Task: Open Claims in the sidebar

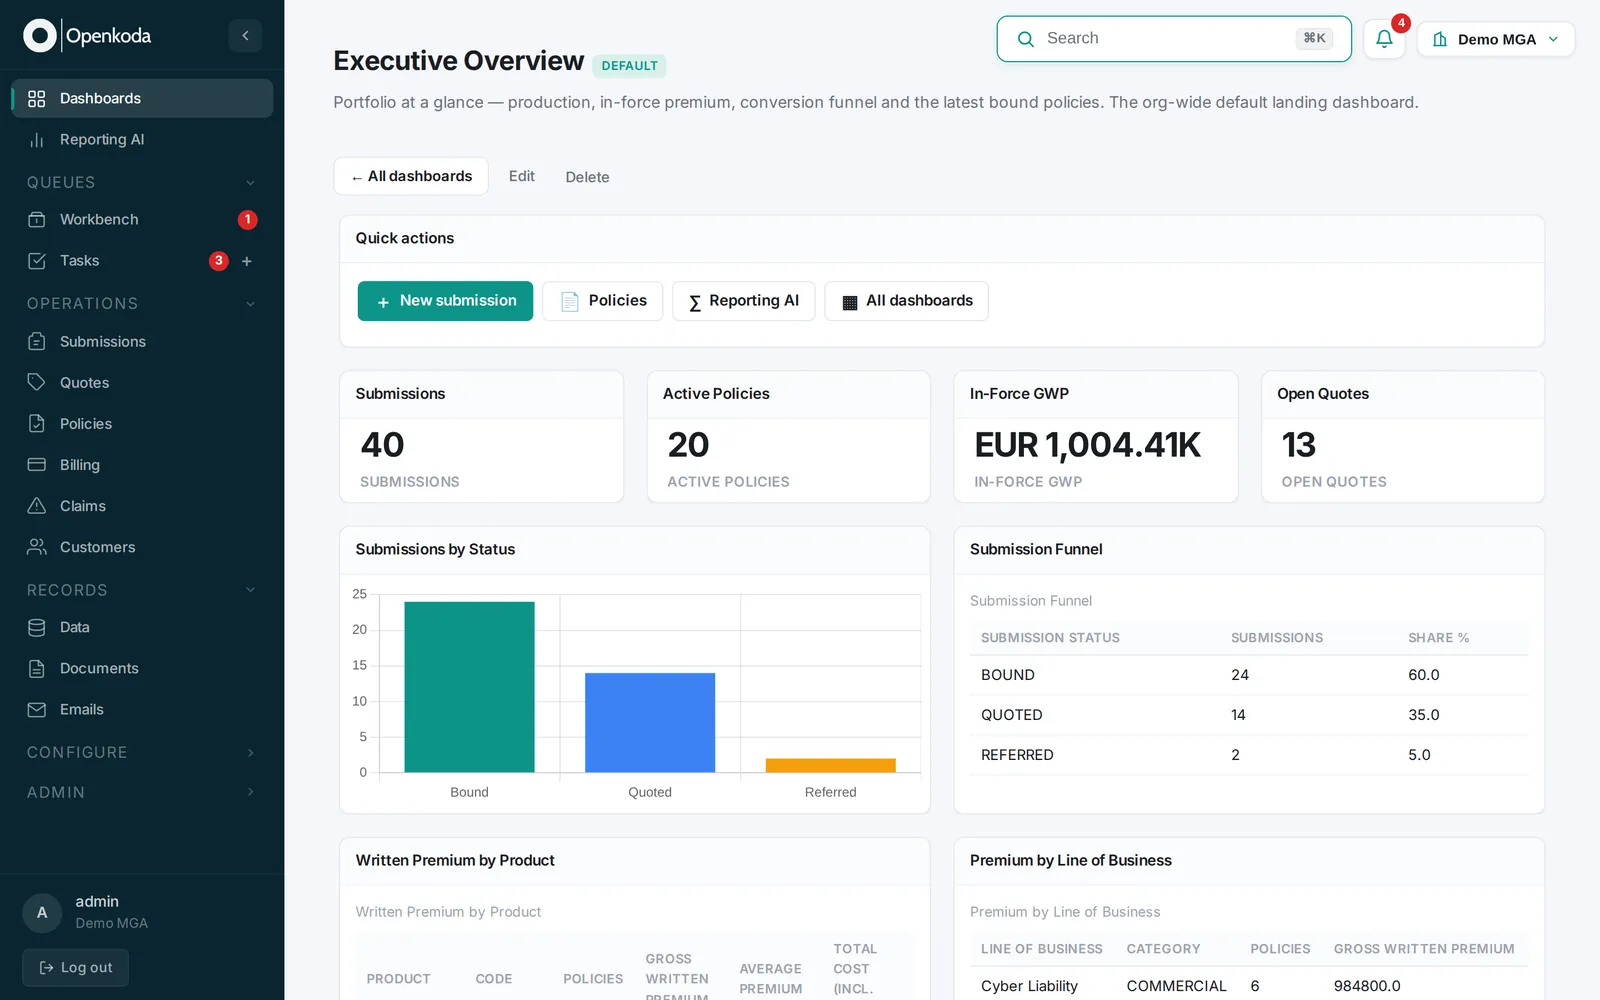Action: (x=142, y=506)
